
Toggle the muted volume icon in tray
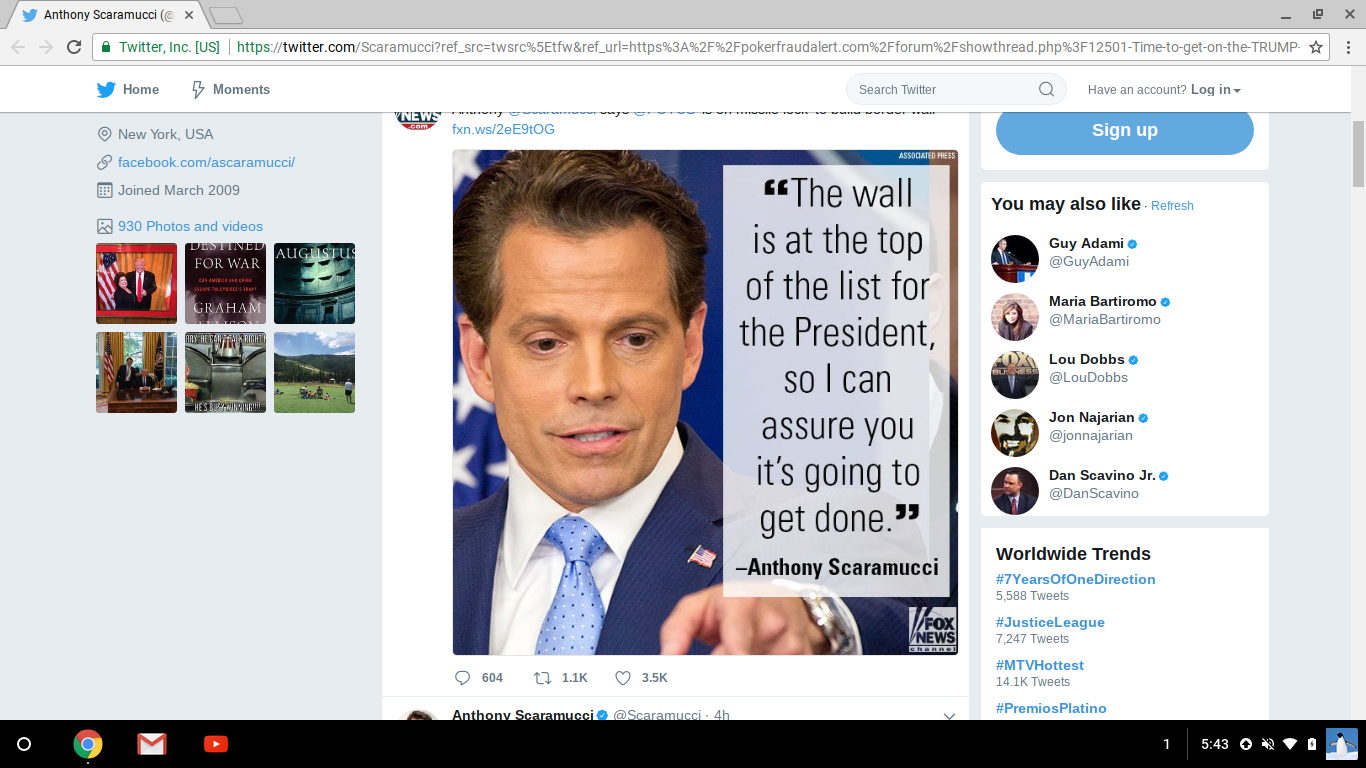[1268, 744]
